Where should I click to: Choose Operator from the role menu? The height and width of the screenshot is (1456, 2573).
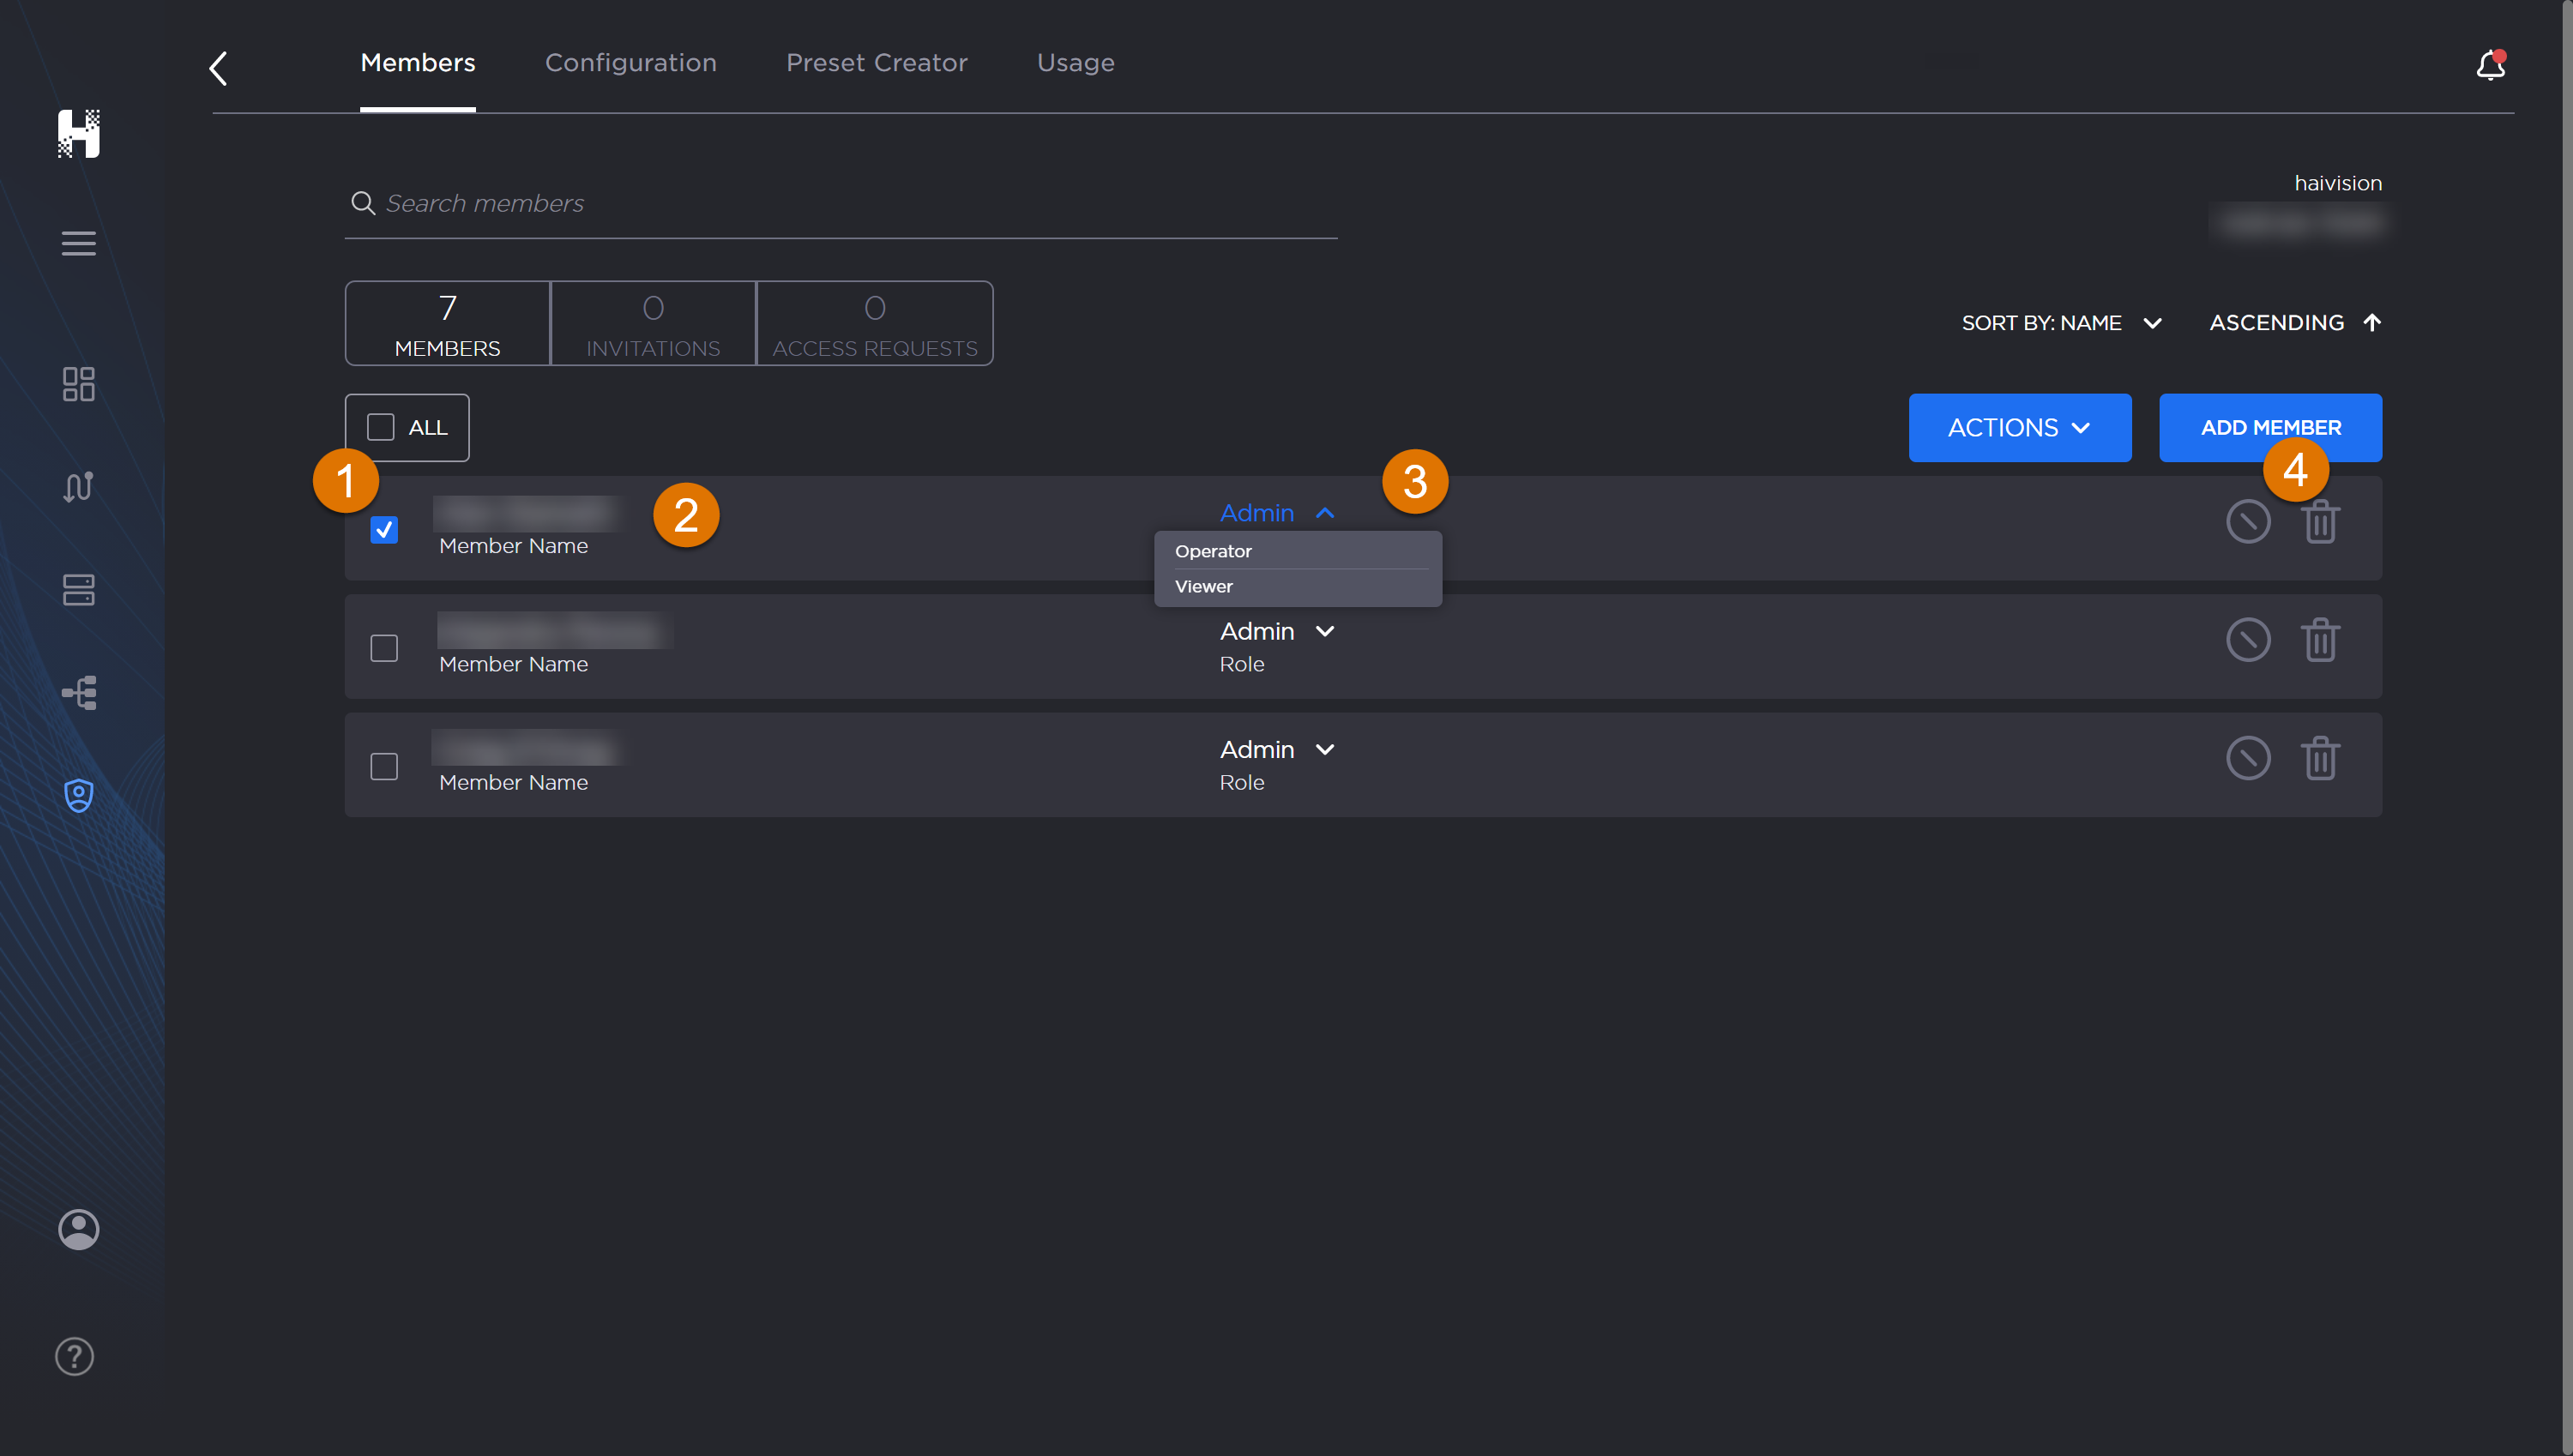point(1213,551)
